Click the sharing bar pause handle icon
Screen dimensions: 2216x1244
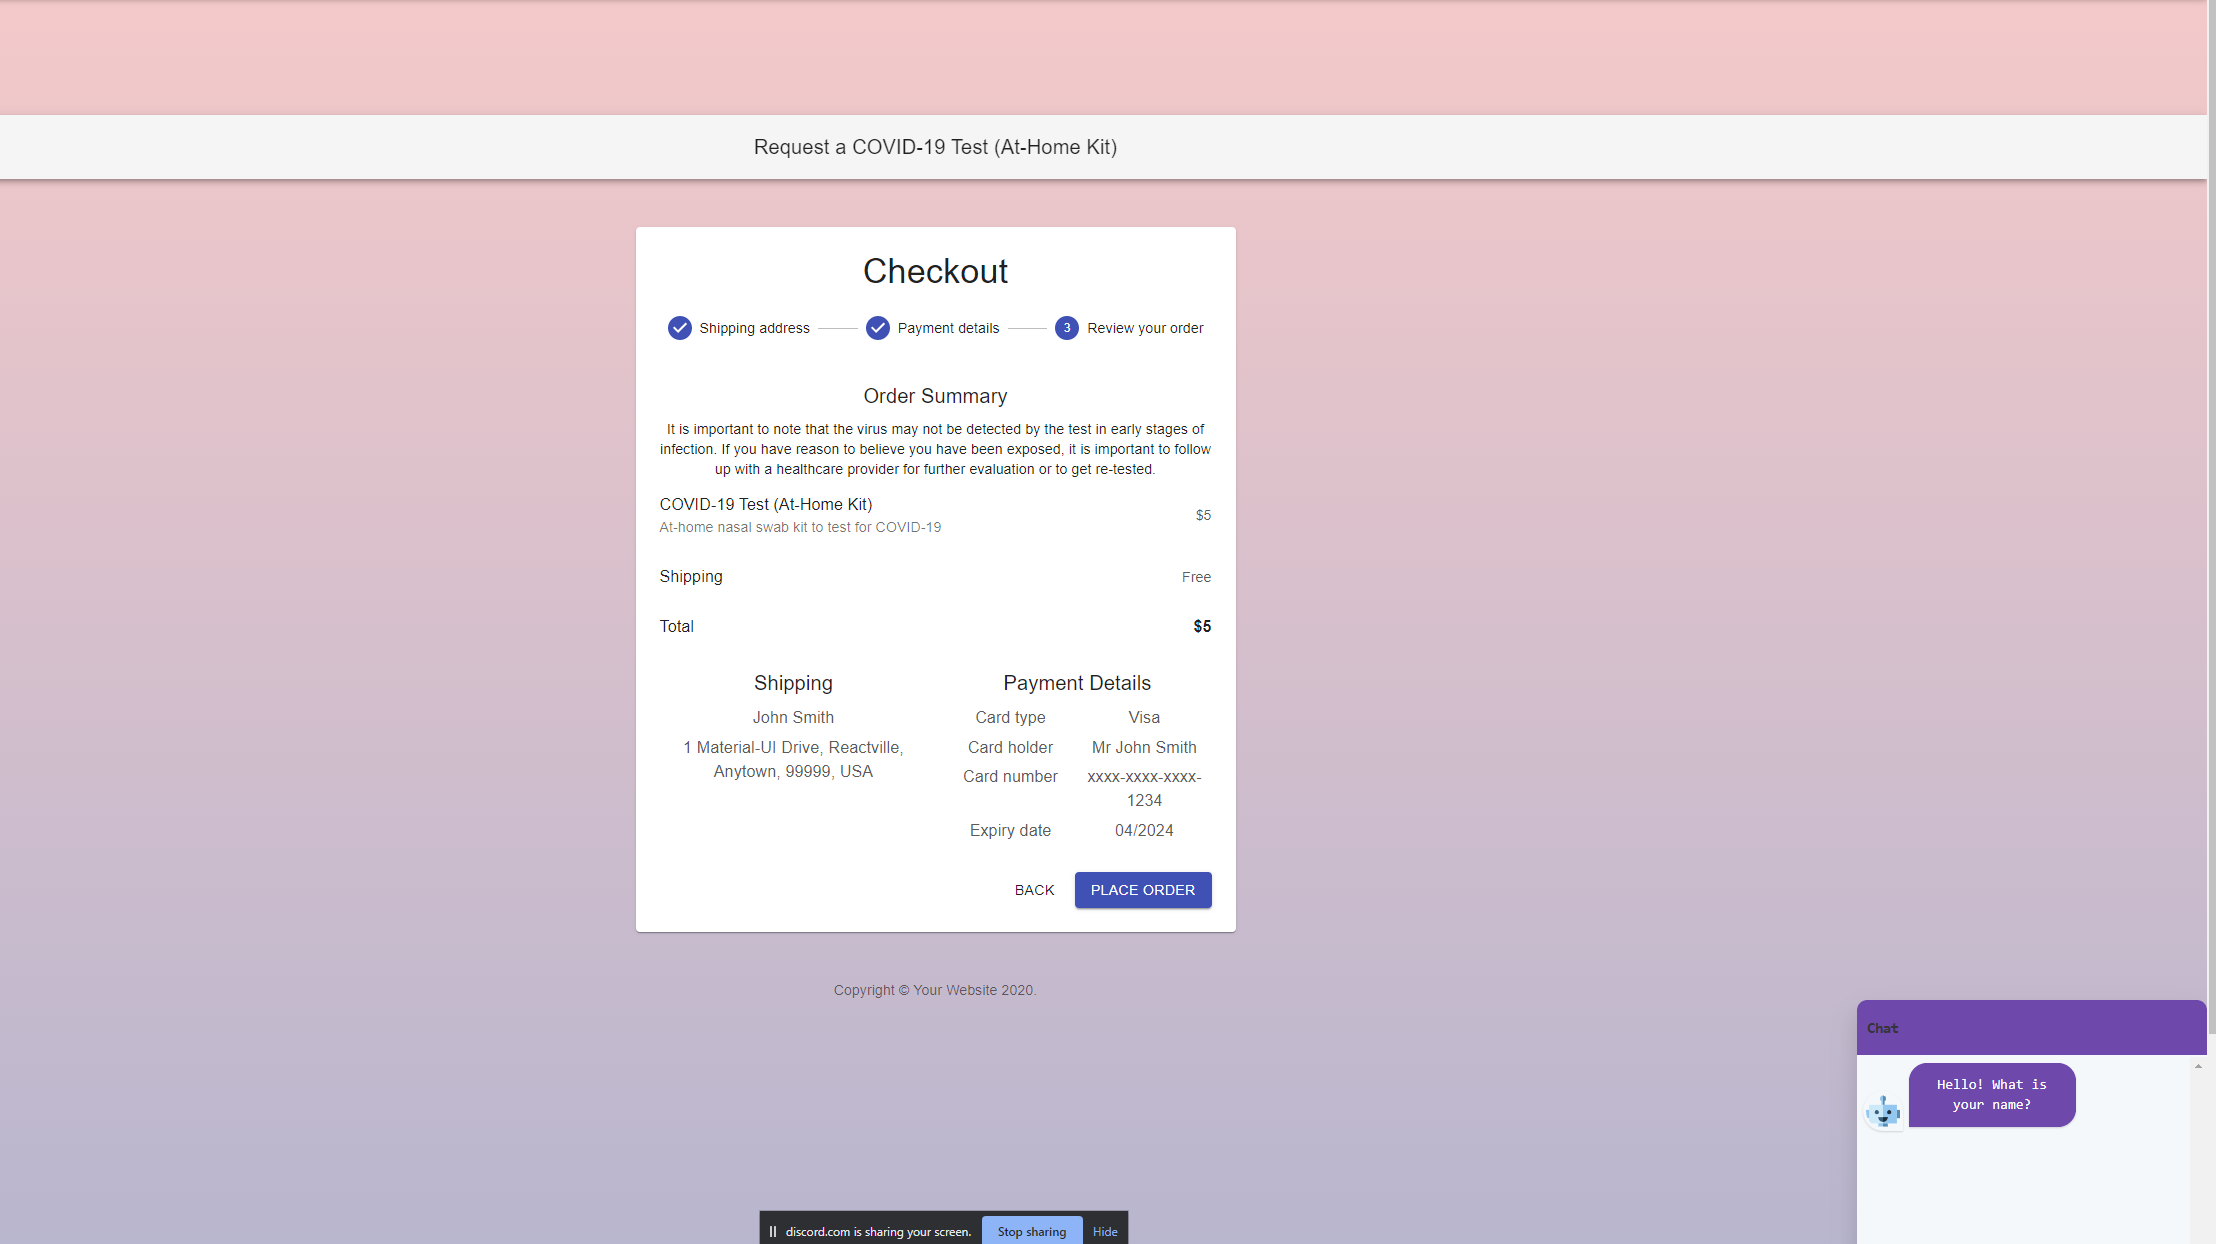coord(772,1231)
